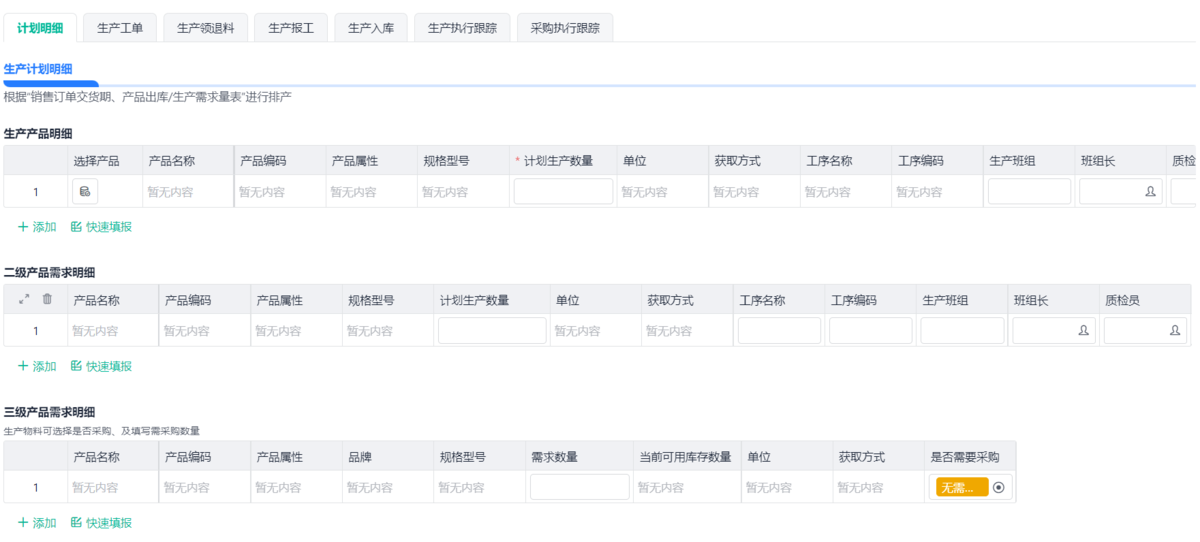Click person icon in 二级产品需求明细 班组长 field
1200x542 pixels.
coord(1083,330)
